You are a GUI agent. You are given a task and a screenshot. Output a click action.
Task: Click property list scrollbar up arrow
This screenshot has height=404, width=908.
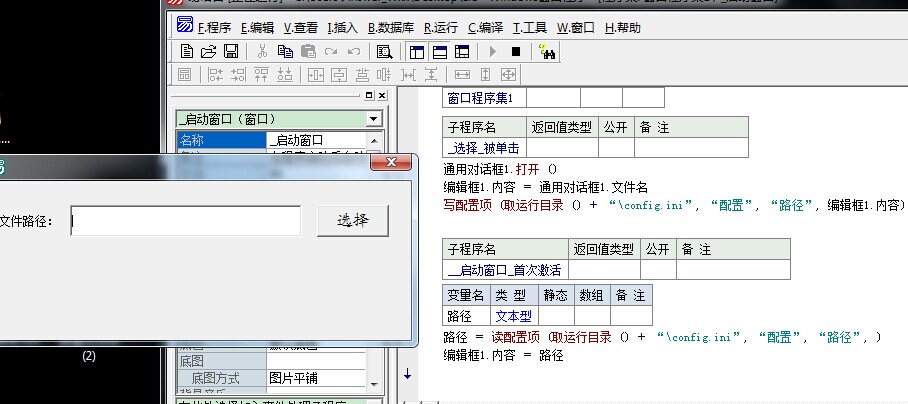coord(374,141)
